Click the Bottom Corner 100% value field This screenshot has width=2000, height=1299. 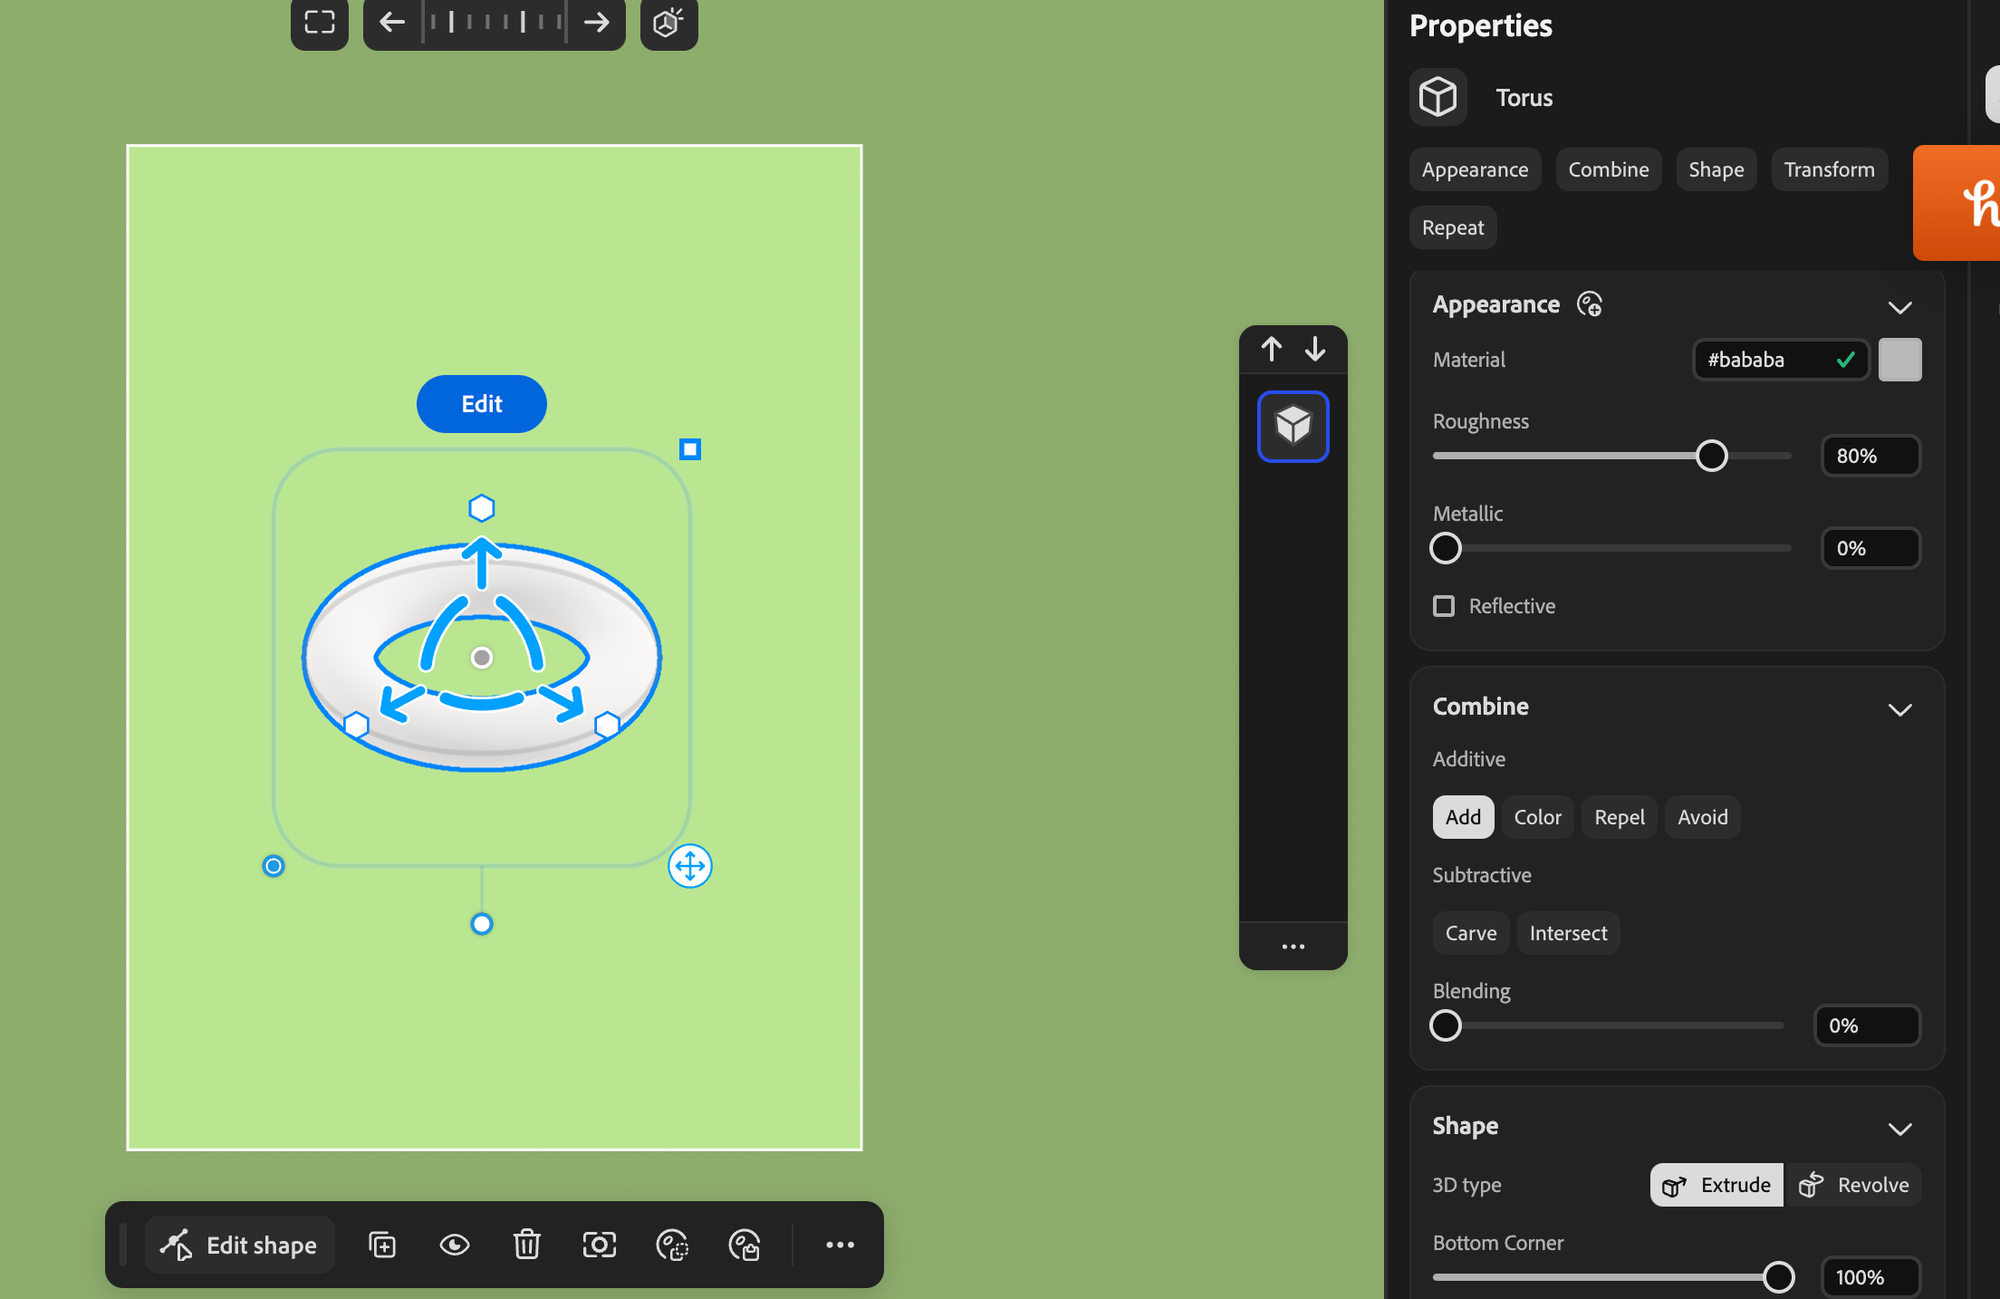[x=1870, y=1277]
